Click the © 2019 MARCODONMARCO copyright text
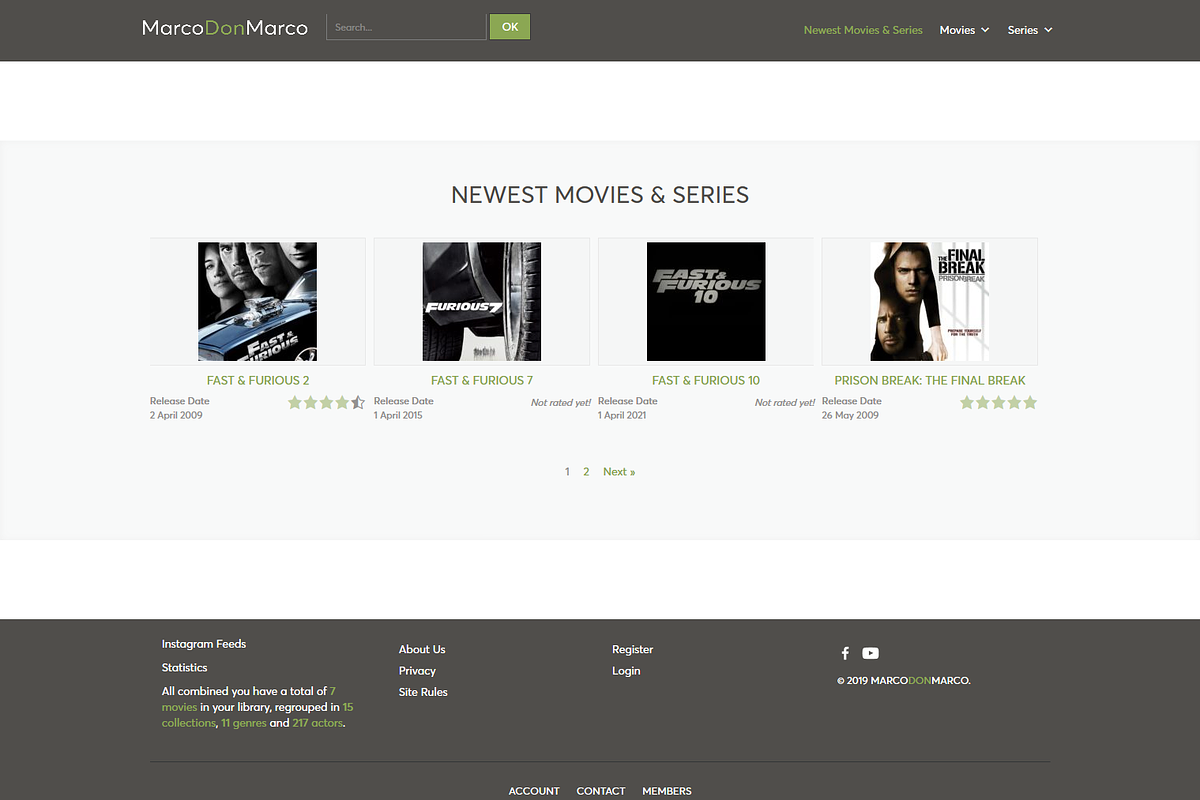 coord(904,680)
